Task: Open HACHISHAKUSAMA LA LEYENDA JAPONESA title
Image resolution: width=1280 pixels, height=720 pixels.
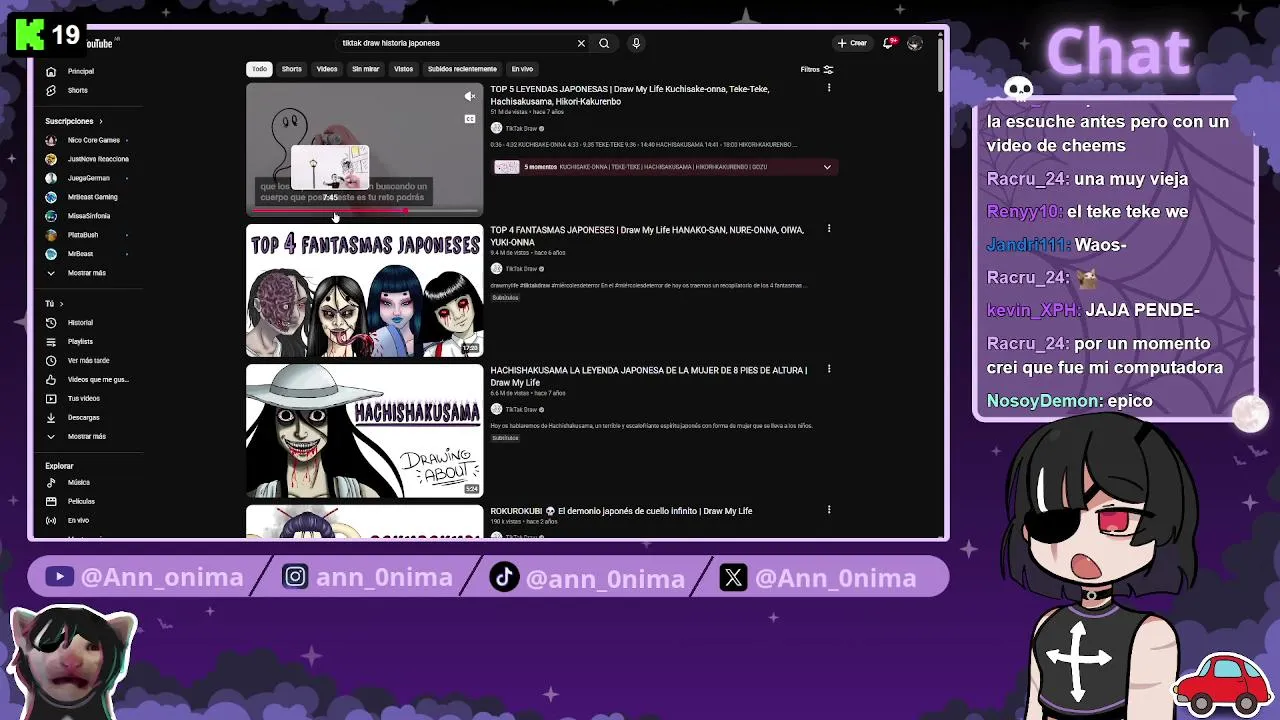Action: [x=648, y=376]
